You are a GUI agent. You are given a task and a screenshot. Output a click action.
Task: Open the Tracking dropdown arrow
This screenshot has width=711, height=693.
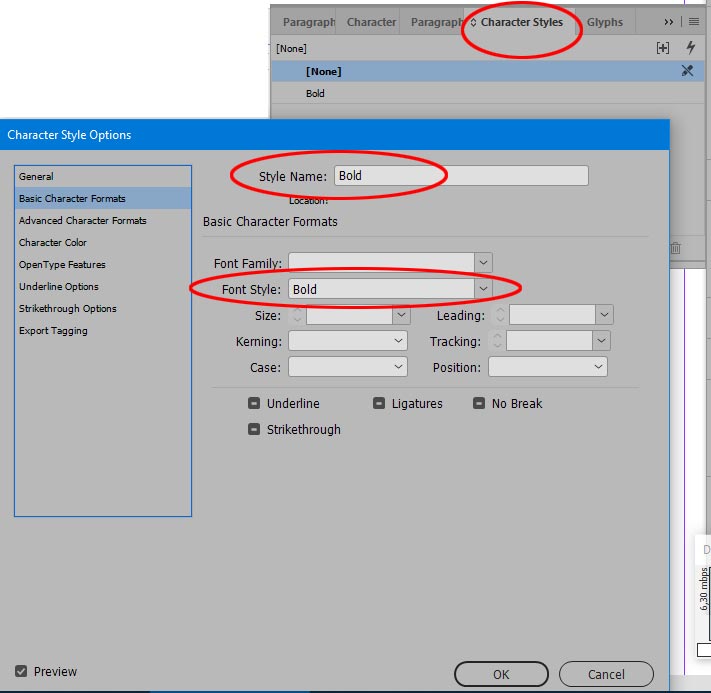601,341
